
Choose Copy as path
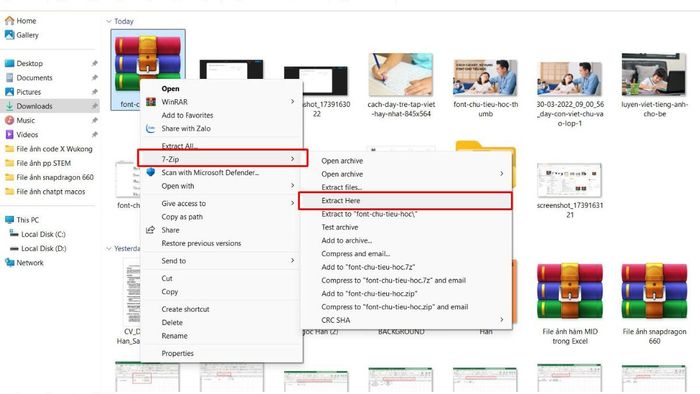pyautogui.click(x=182, y=217)
